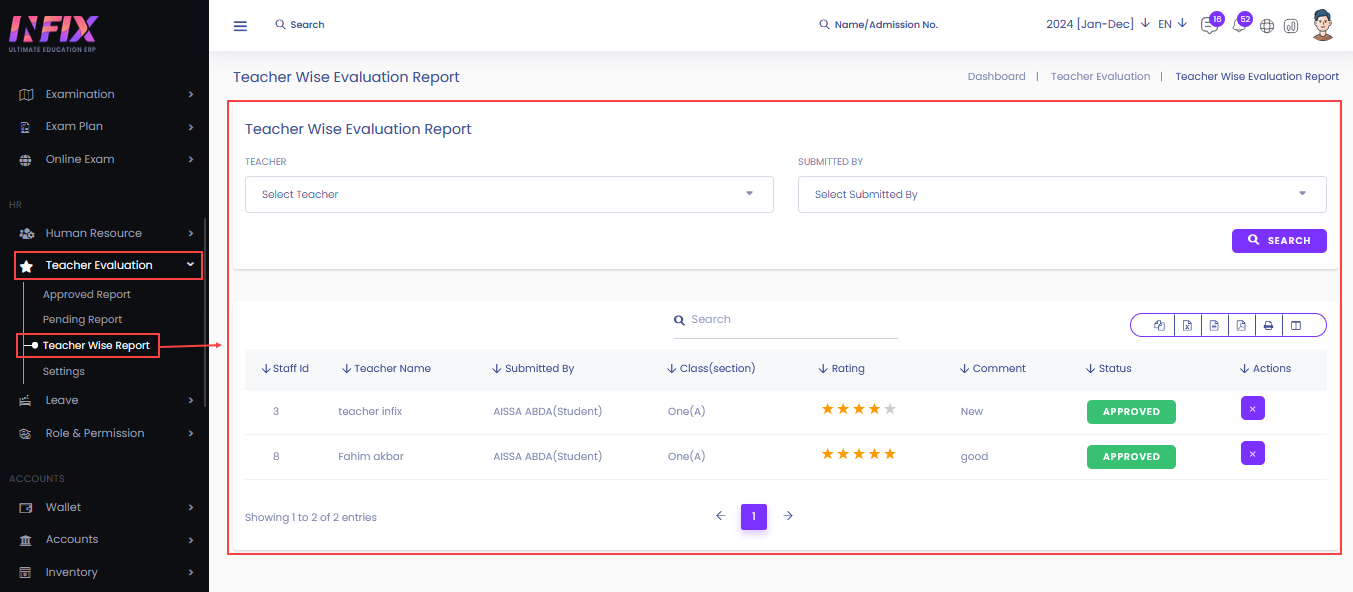The height and width of the screenshot is (592, 1353).
Task: Go to previous page arrow
Action: coord(720,516)
